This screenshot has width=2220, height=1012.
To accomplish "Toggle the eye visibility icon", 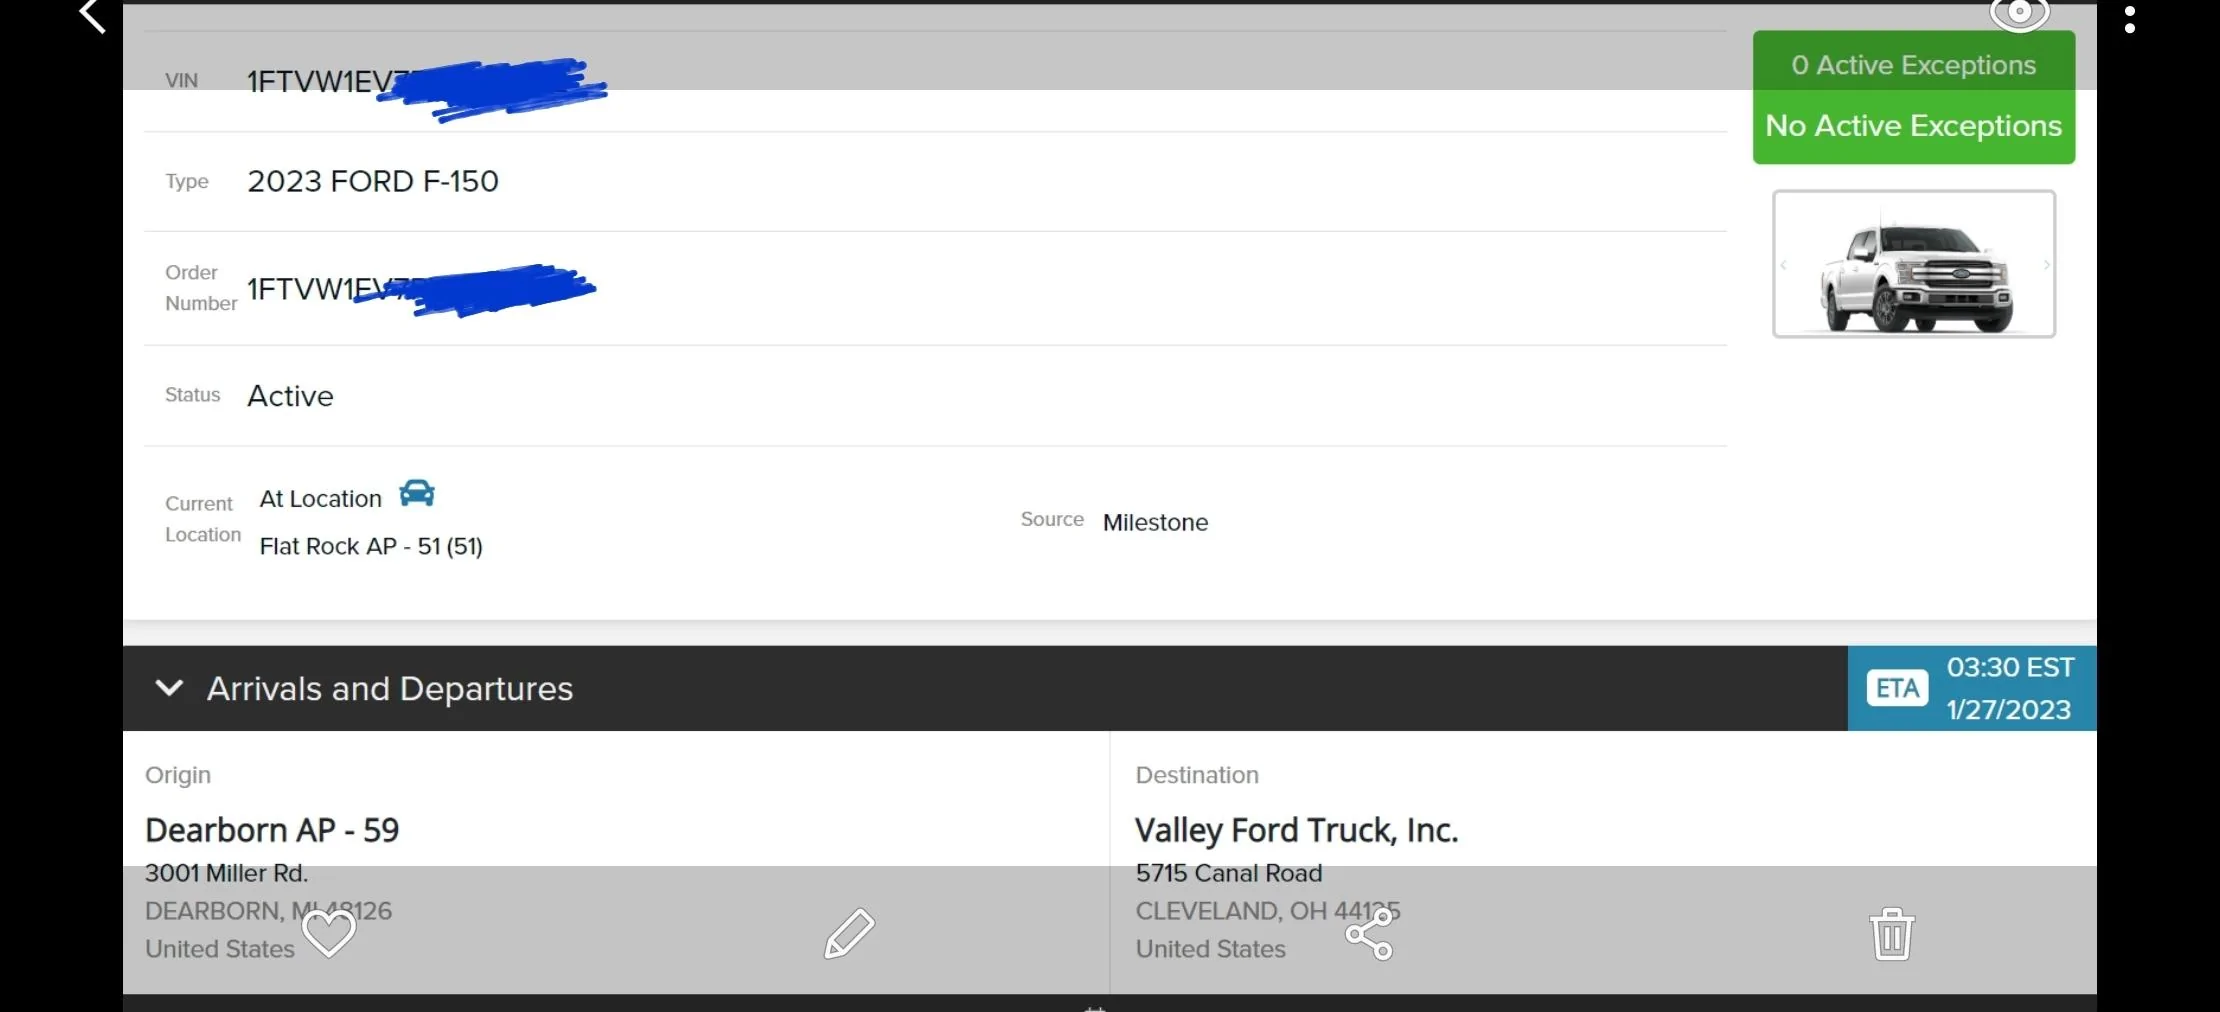I will [x=2019, y=14].
